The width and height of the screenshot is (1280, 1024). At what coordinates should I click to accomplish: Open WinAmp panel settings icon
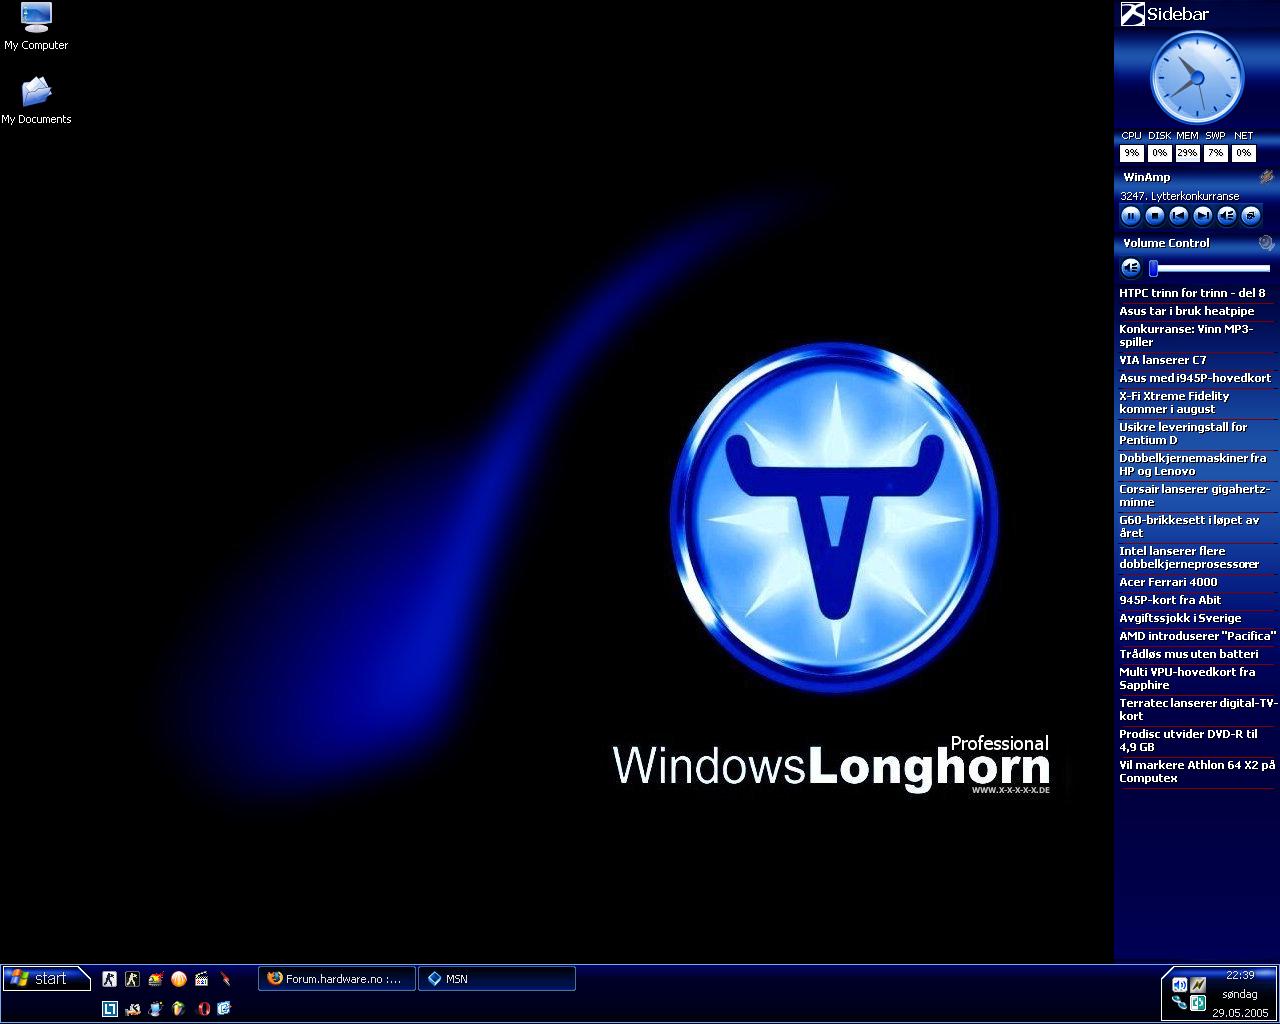pyautogui.click(x=1266, y=177)
